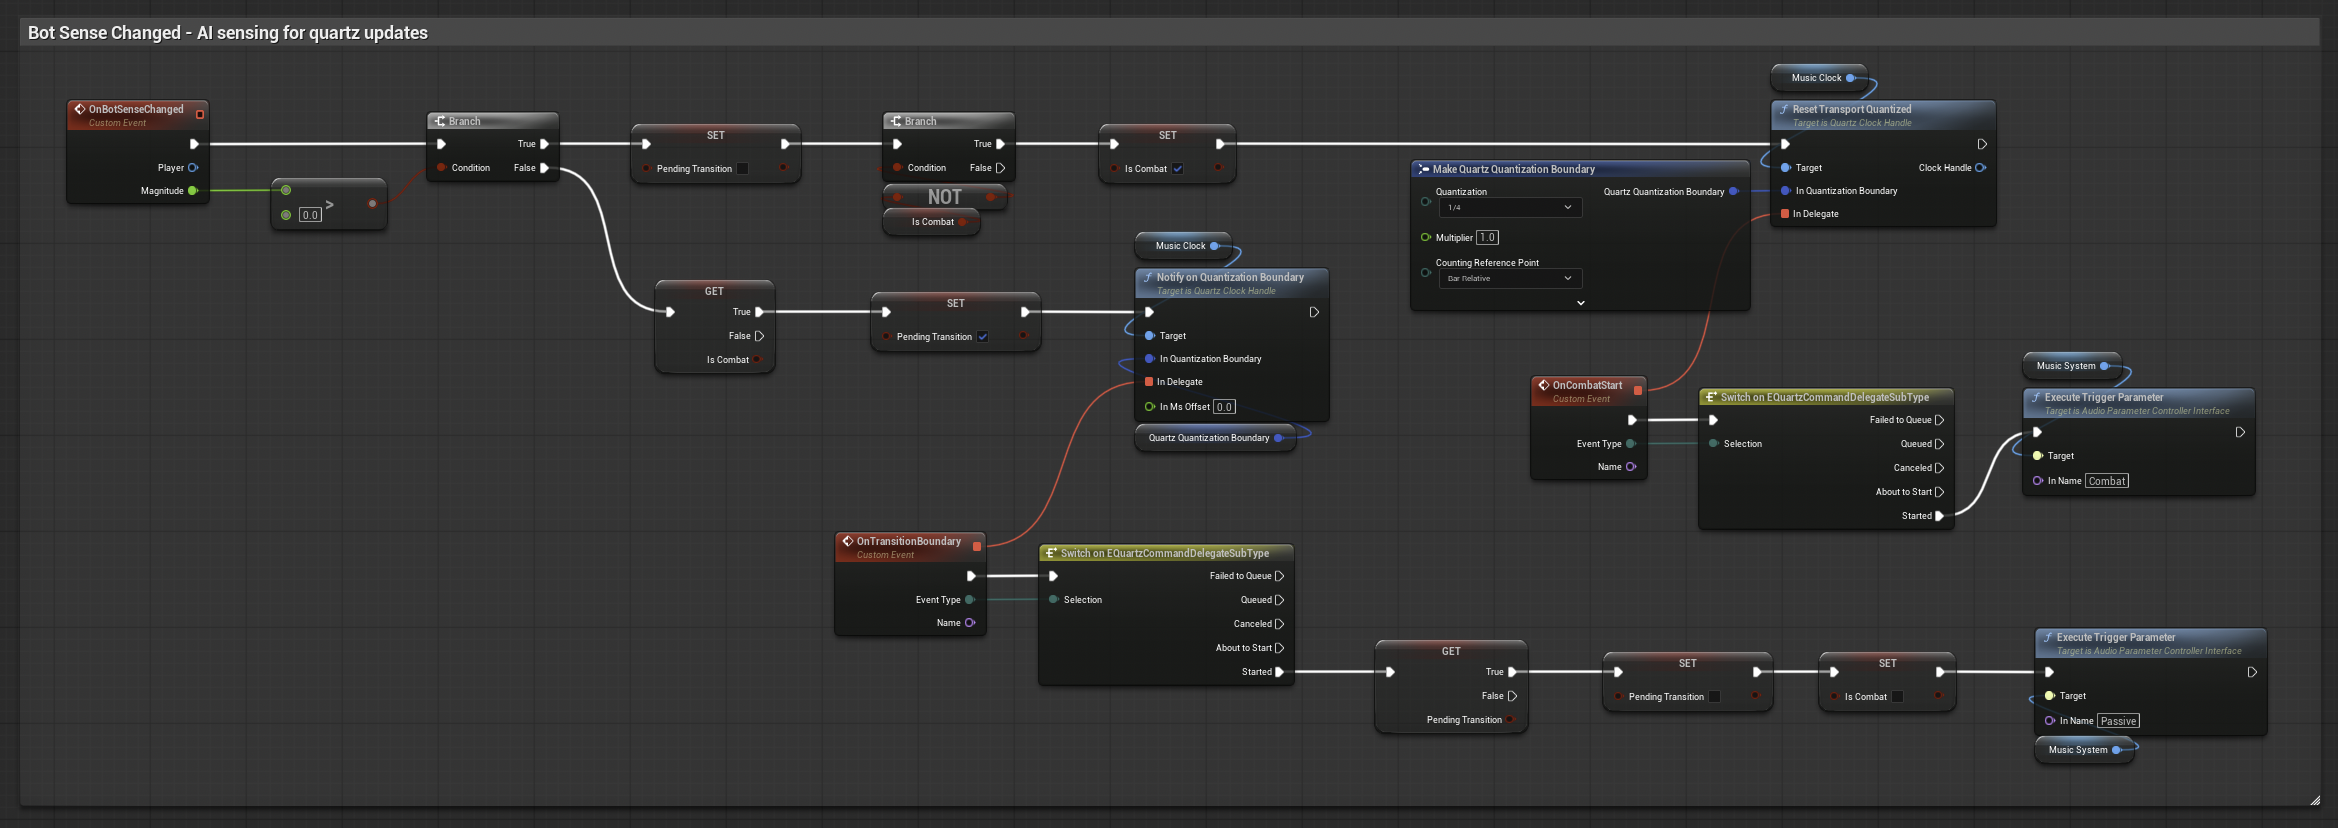Image resolution: width=2338 pixels, height=828 pixels.
Task: Click the NOT node header
Action: (x=944, y=197)
